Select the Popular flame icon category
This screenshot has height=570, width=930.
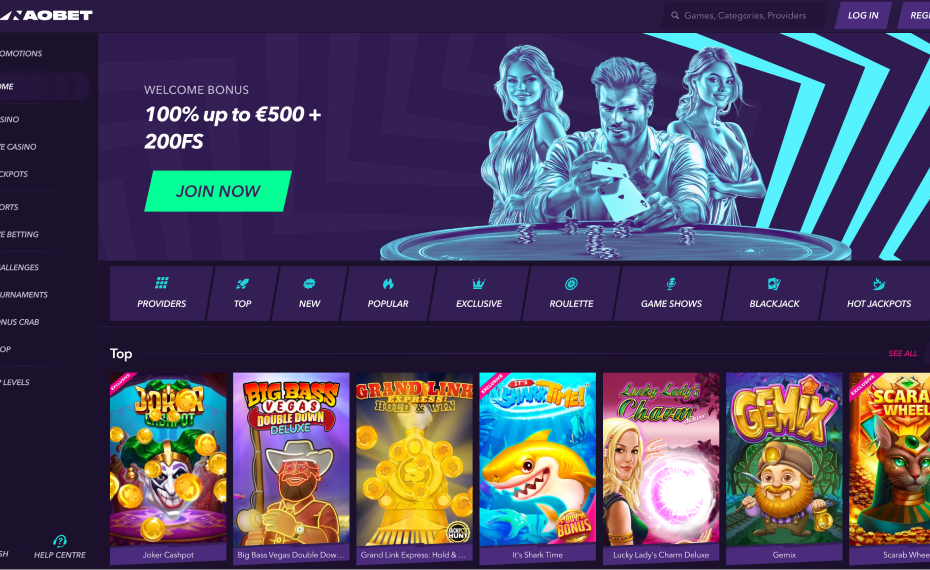pos(388,294)
